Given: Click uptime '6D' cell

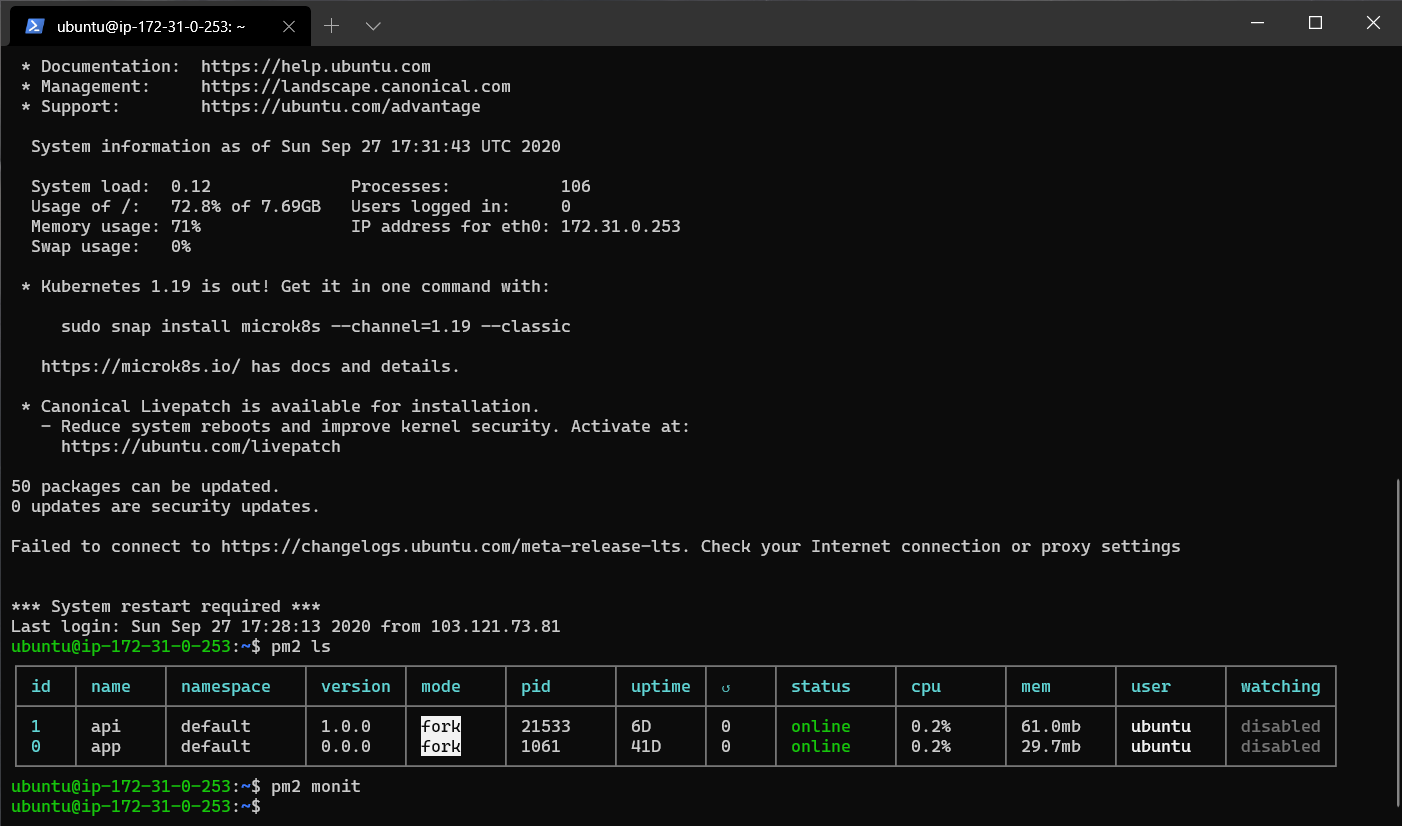Looking at the screenshot, I should click(641, 727).
